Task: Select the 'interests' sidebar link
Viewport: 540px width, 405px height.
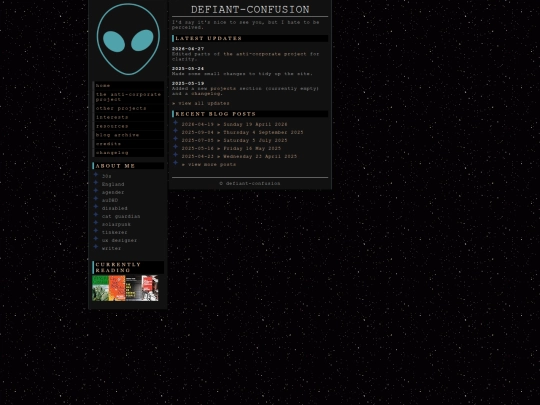Action: pos(128,117)
